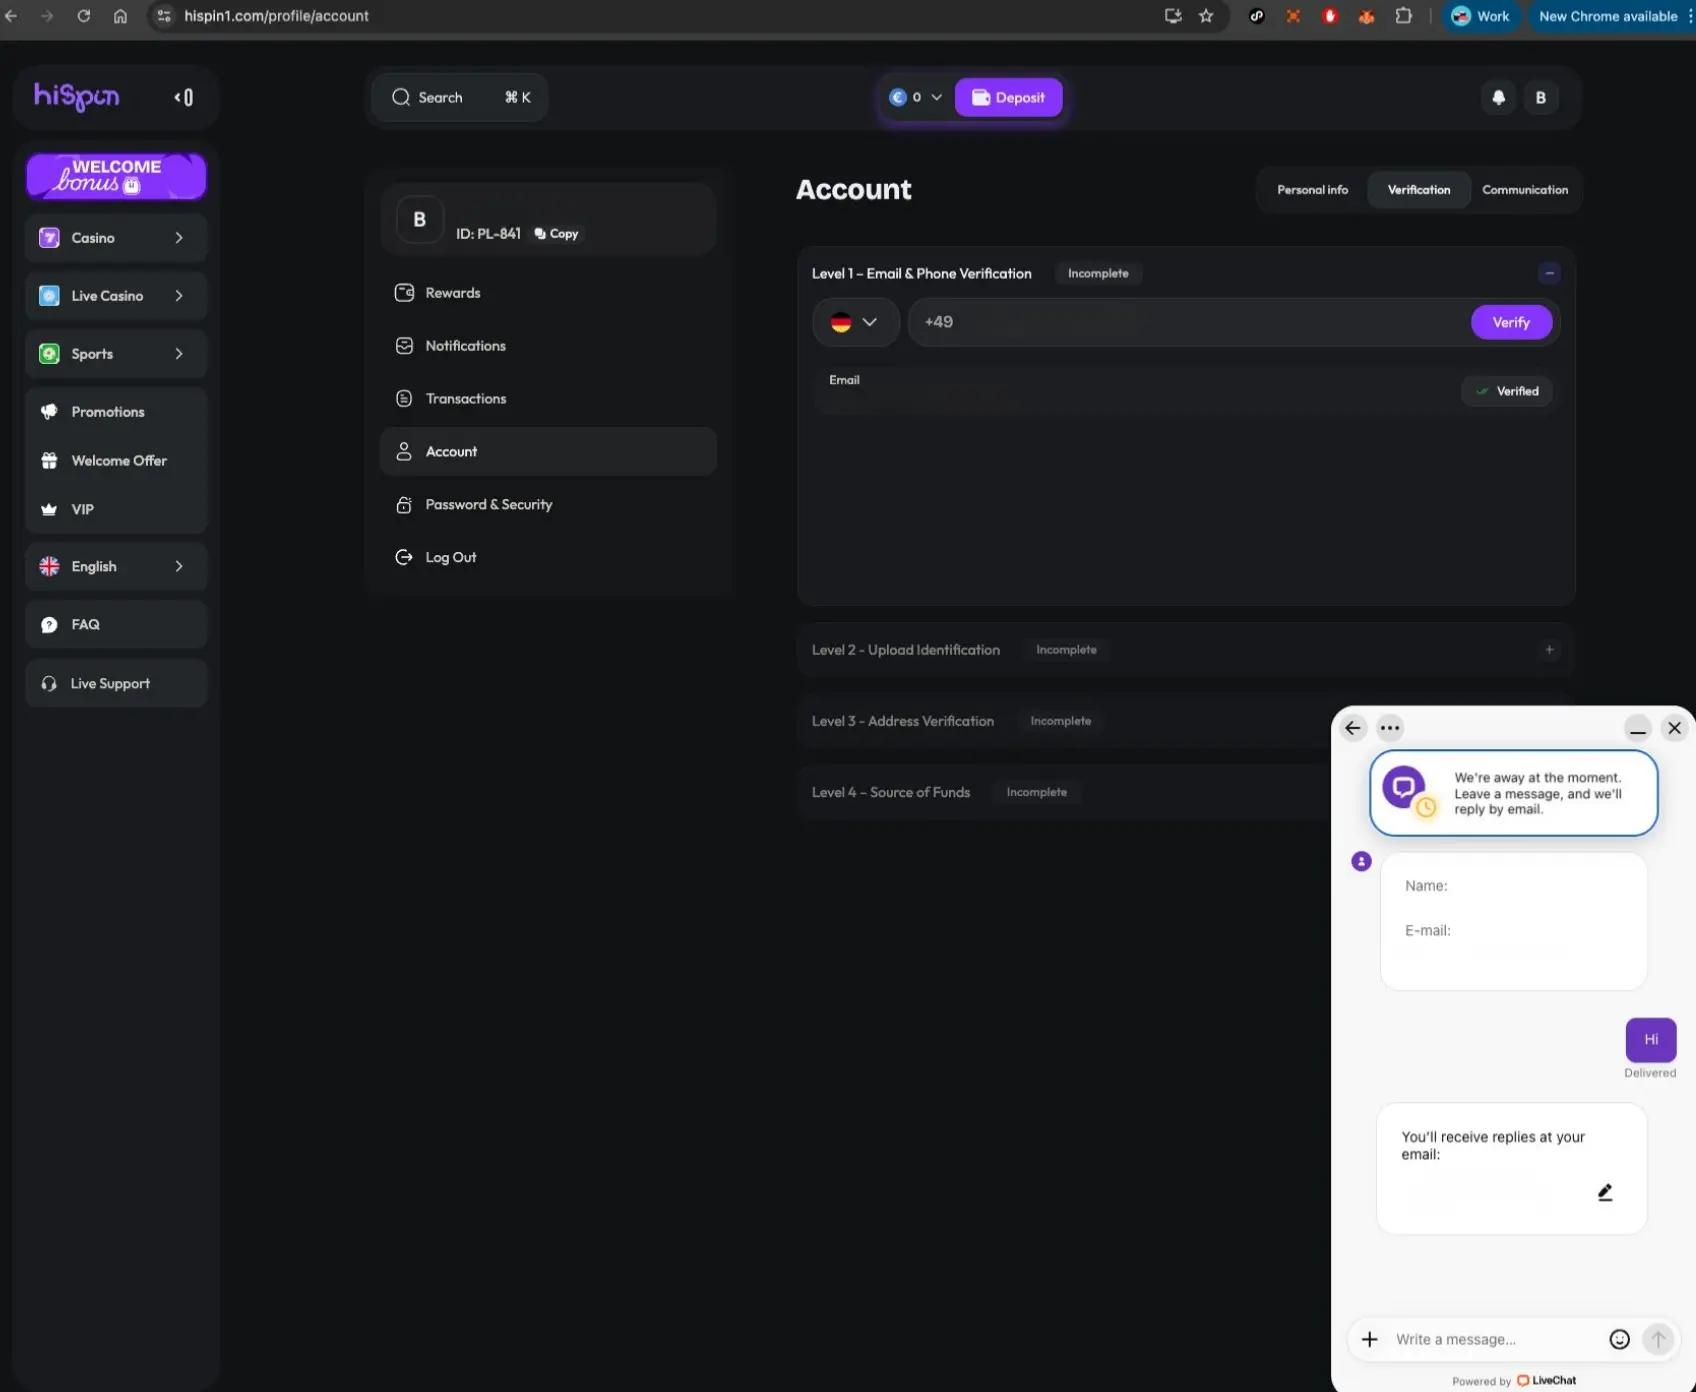The width and height of the screenshot is (1696, 1392).
Task: Click the Deposit button
Action: pyautogui.click(x=1008, y=97)
